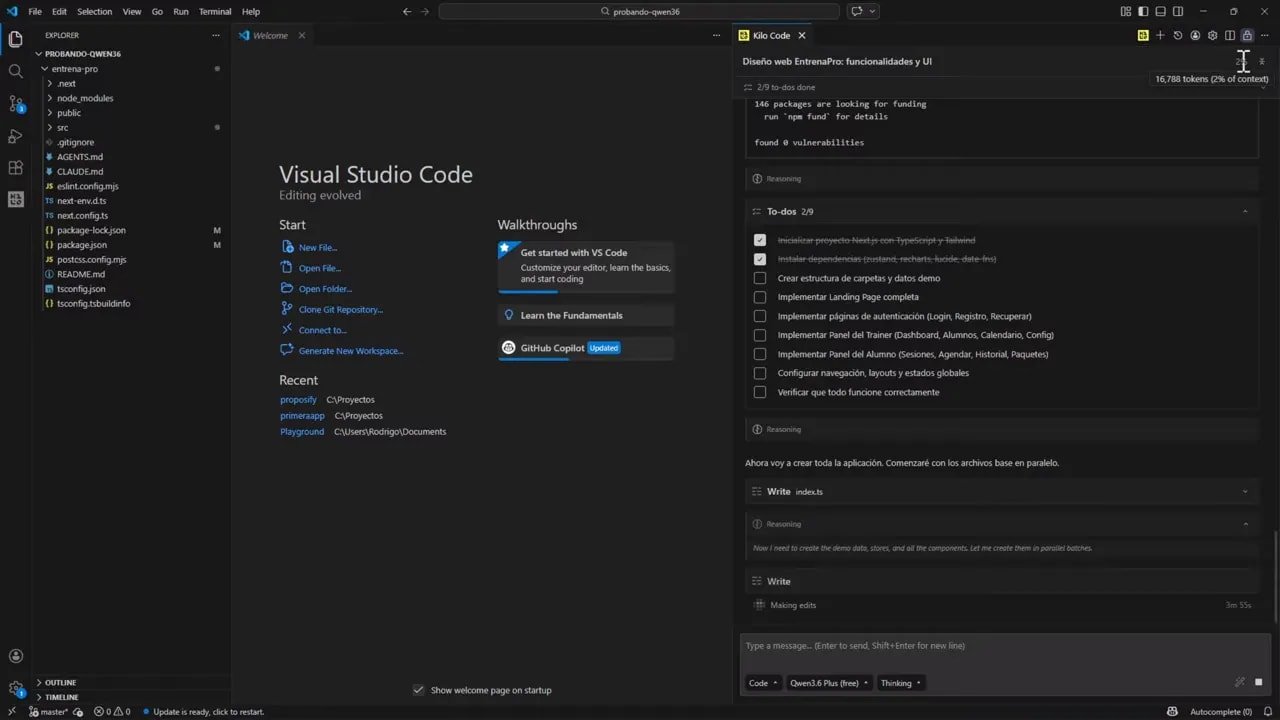Click the Copilot status icon in status bar
Image resolution: width=1280 pixels, height=720 pixels.
[x=1172, y=712]
